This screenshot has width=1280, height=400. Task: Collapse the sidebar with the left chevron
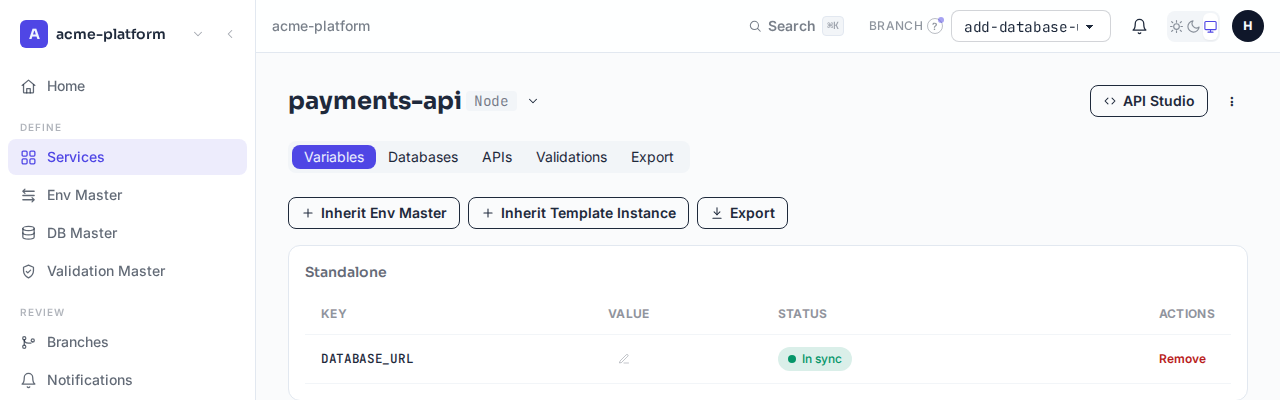[x=230, y=34]
